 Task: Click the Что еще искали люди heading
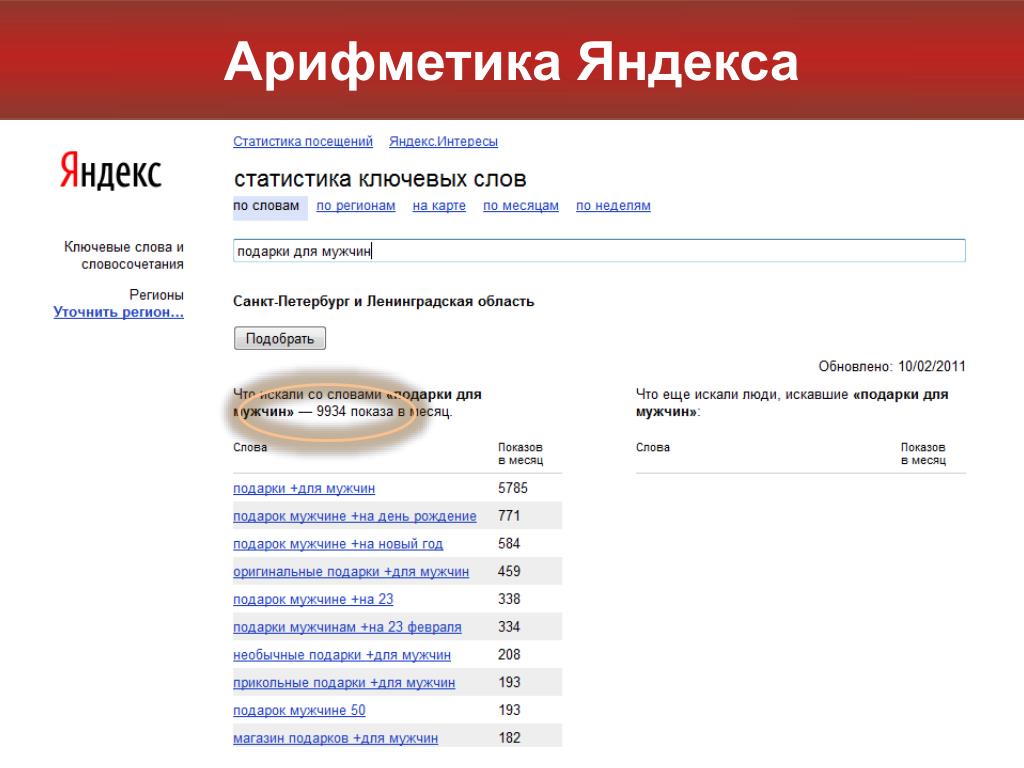click(x=792, y=403)
